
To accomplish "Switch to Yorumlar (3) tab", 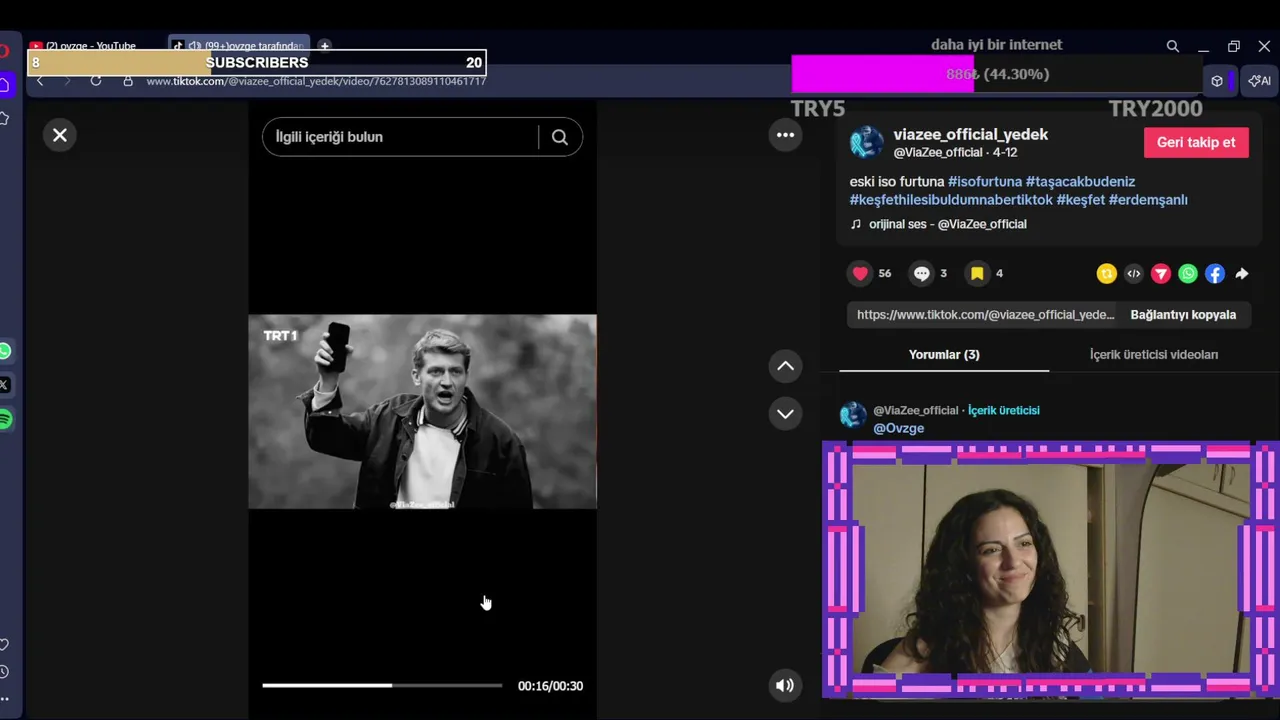I will [944, 355].
